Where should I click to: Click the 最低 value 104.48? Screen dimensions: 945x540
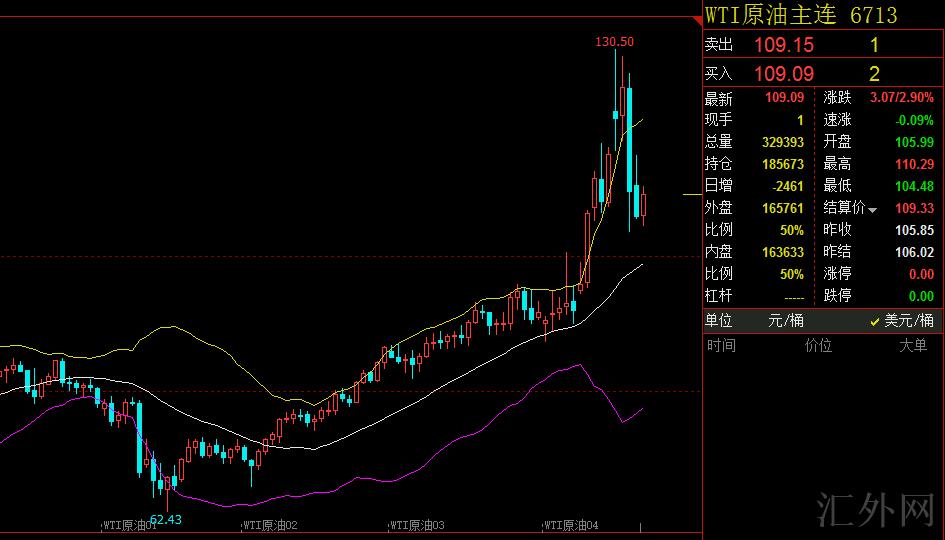[x=914, y=186]
